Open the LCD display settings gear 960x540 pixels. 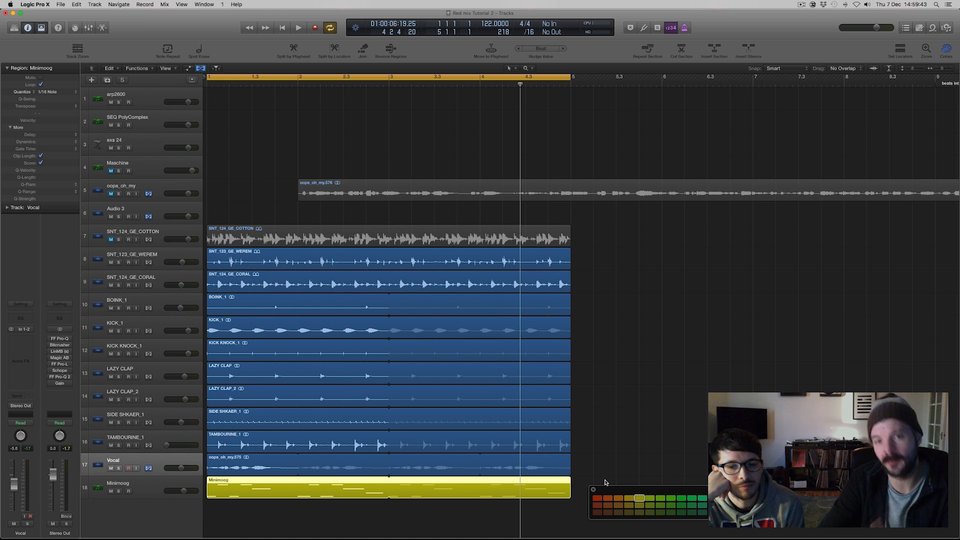355,28
